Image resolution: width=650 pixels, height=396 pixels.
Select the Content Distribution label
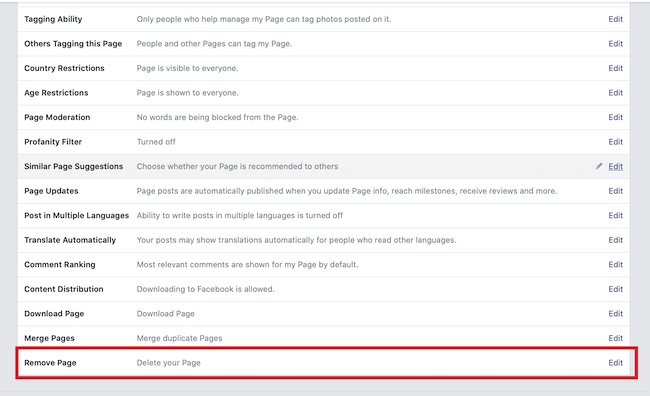pyautogui.click(x=63, y=289)
